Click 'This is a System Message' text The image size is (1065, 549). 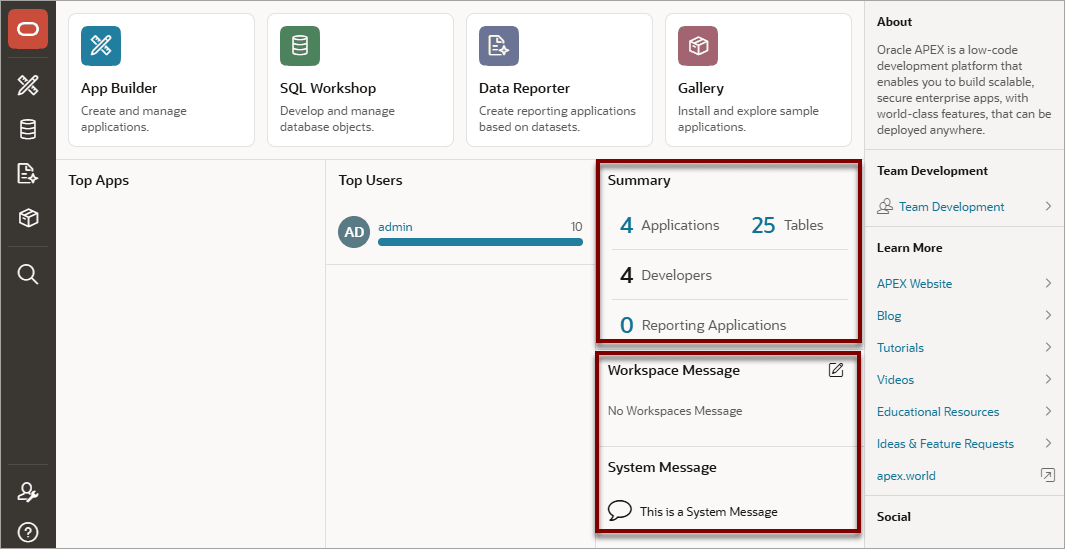pyautogui.click(x=708, y=512)
